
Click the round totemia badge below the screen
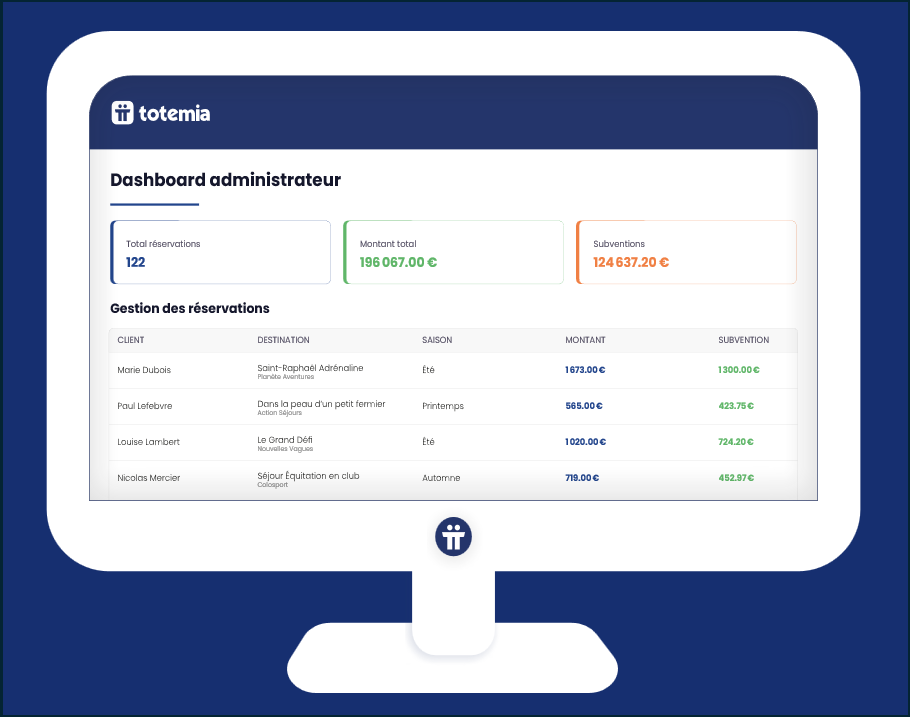pos(453,536)
